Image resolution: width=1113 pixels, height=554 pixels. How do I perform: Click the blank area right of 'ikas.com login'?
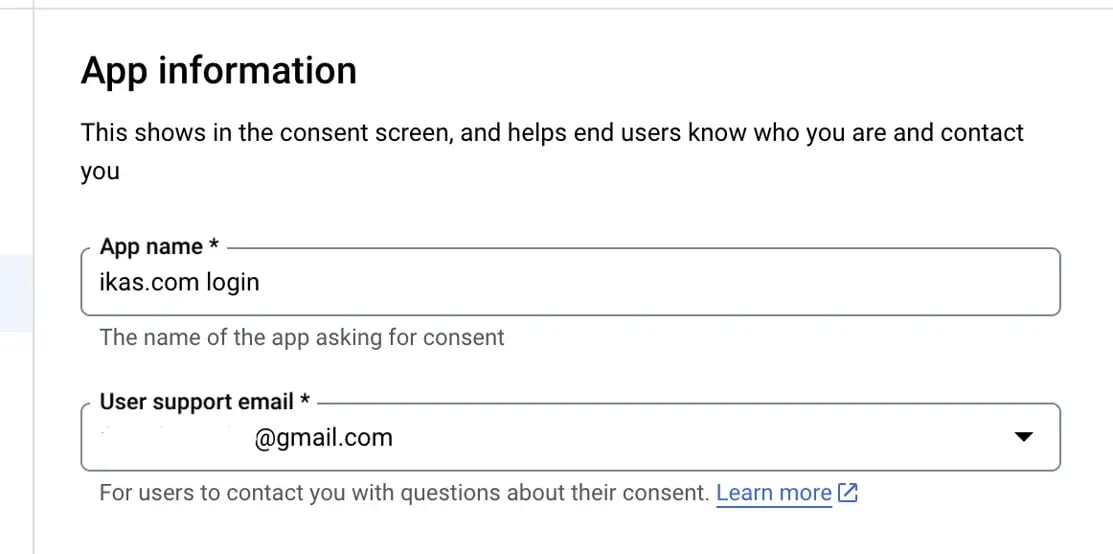[660, 282]
